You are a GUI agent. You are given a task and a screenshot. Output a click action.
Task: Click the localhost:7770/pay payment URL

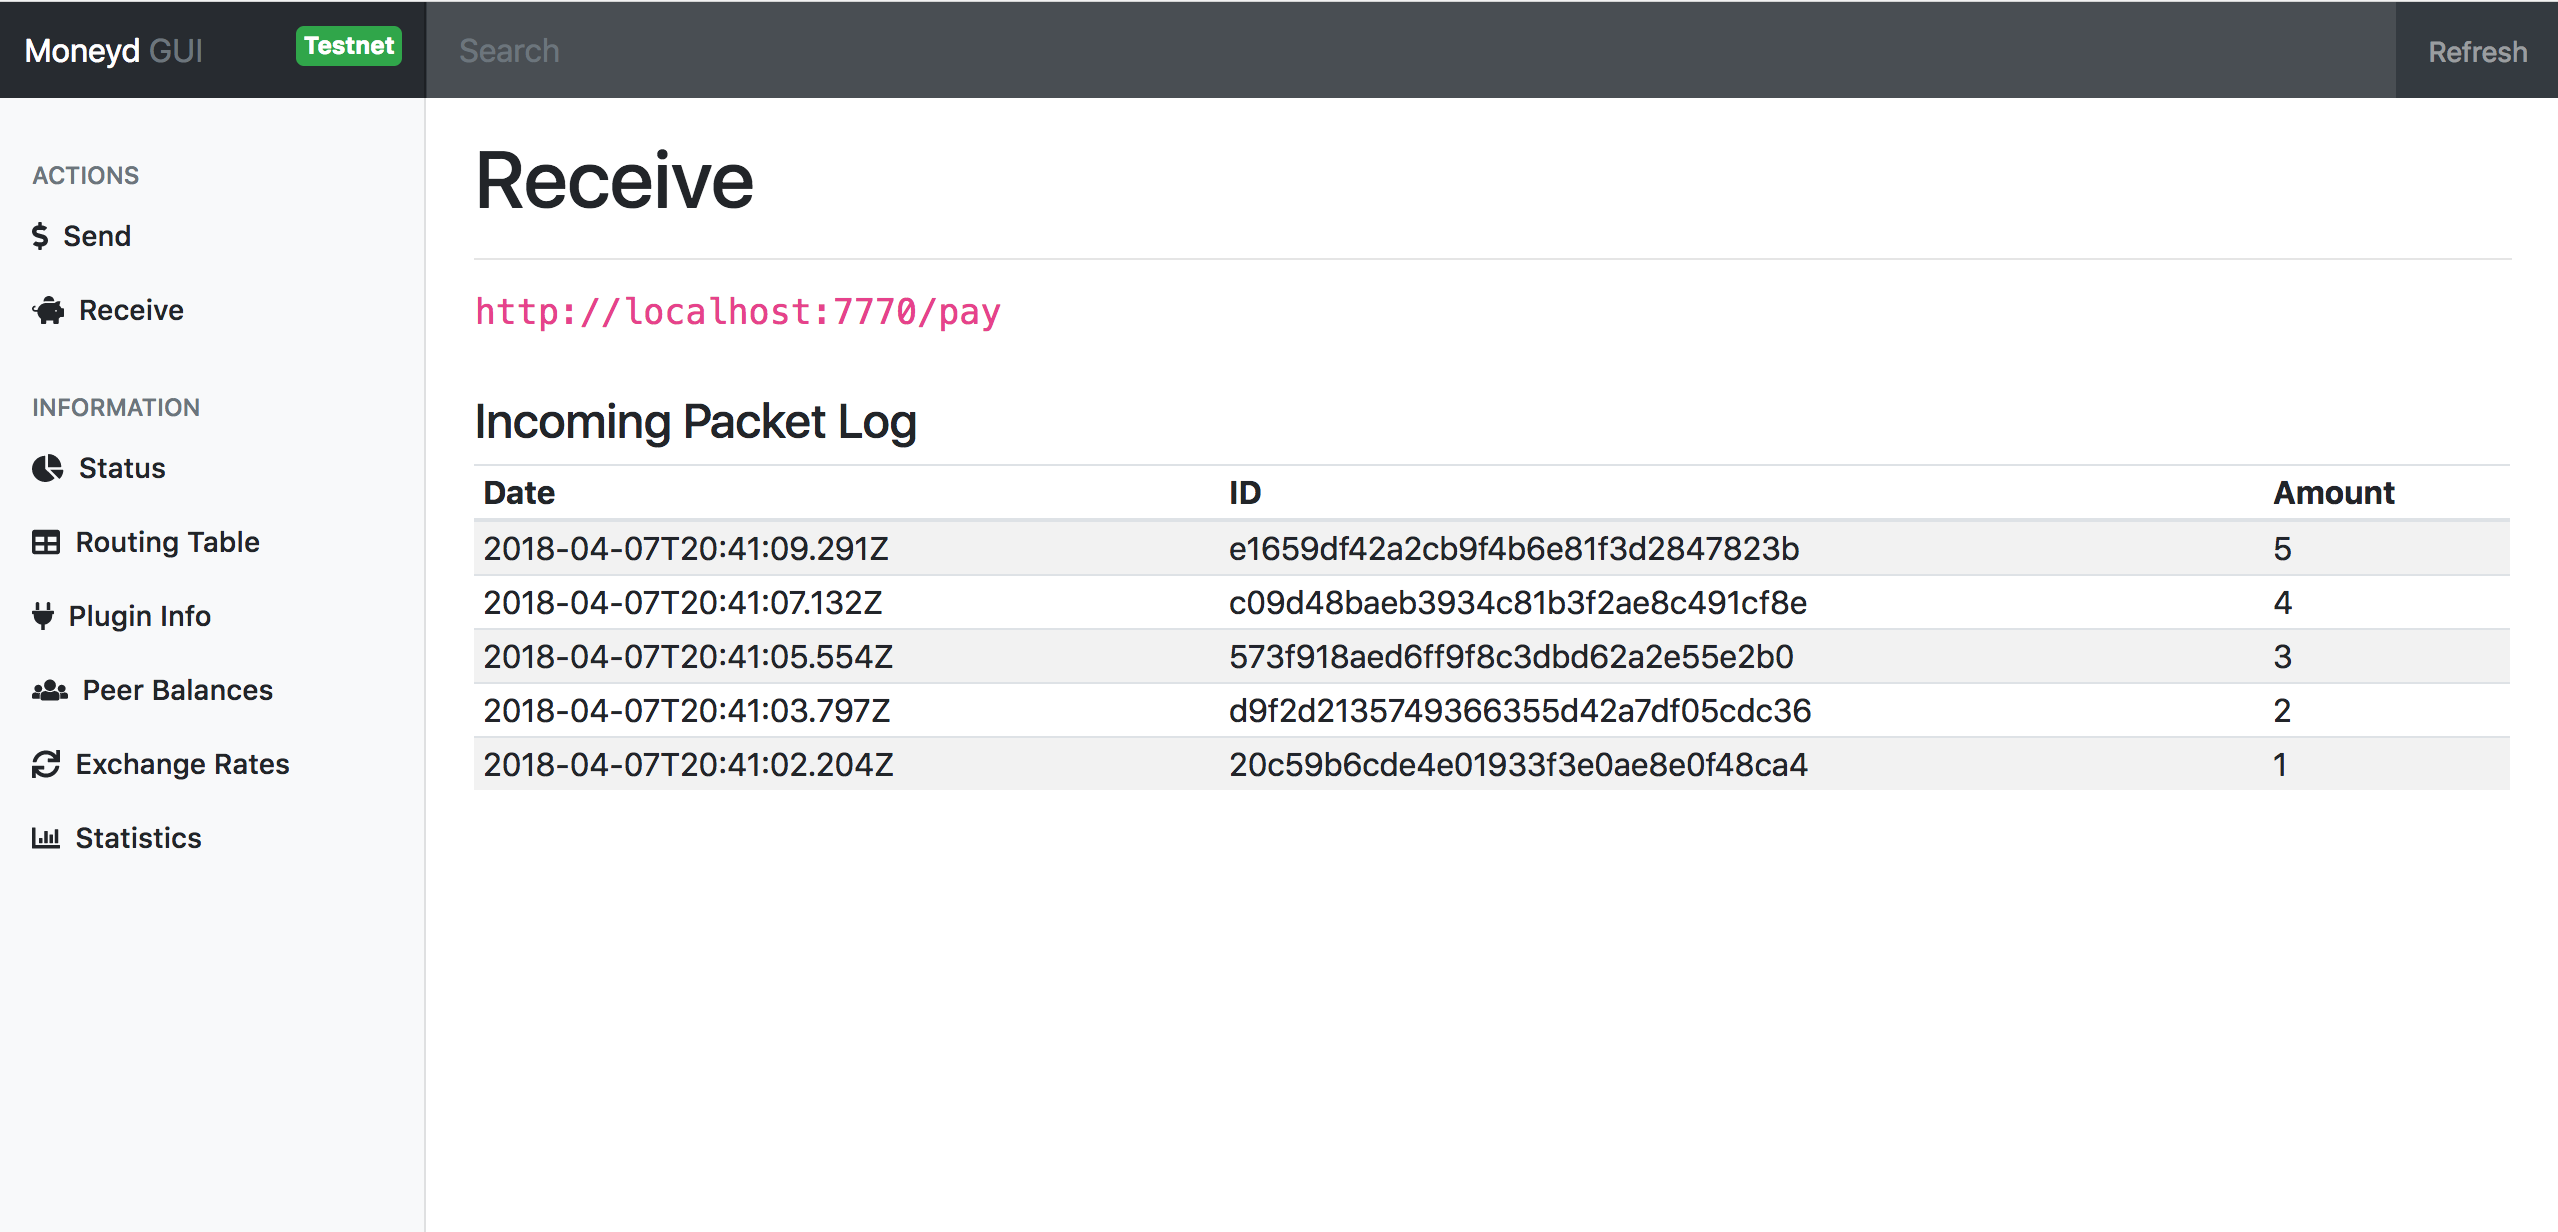coord(737,312)
